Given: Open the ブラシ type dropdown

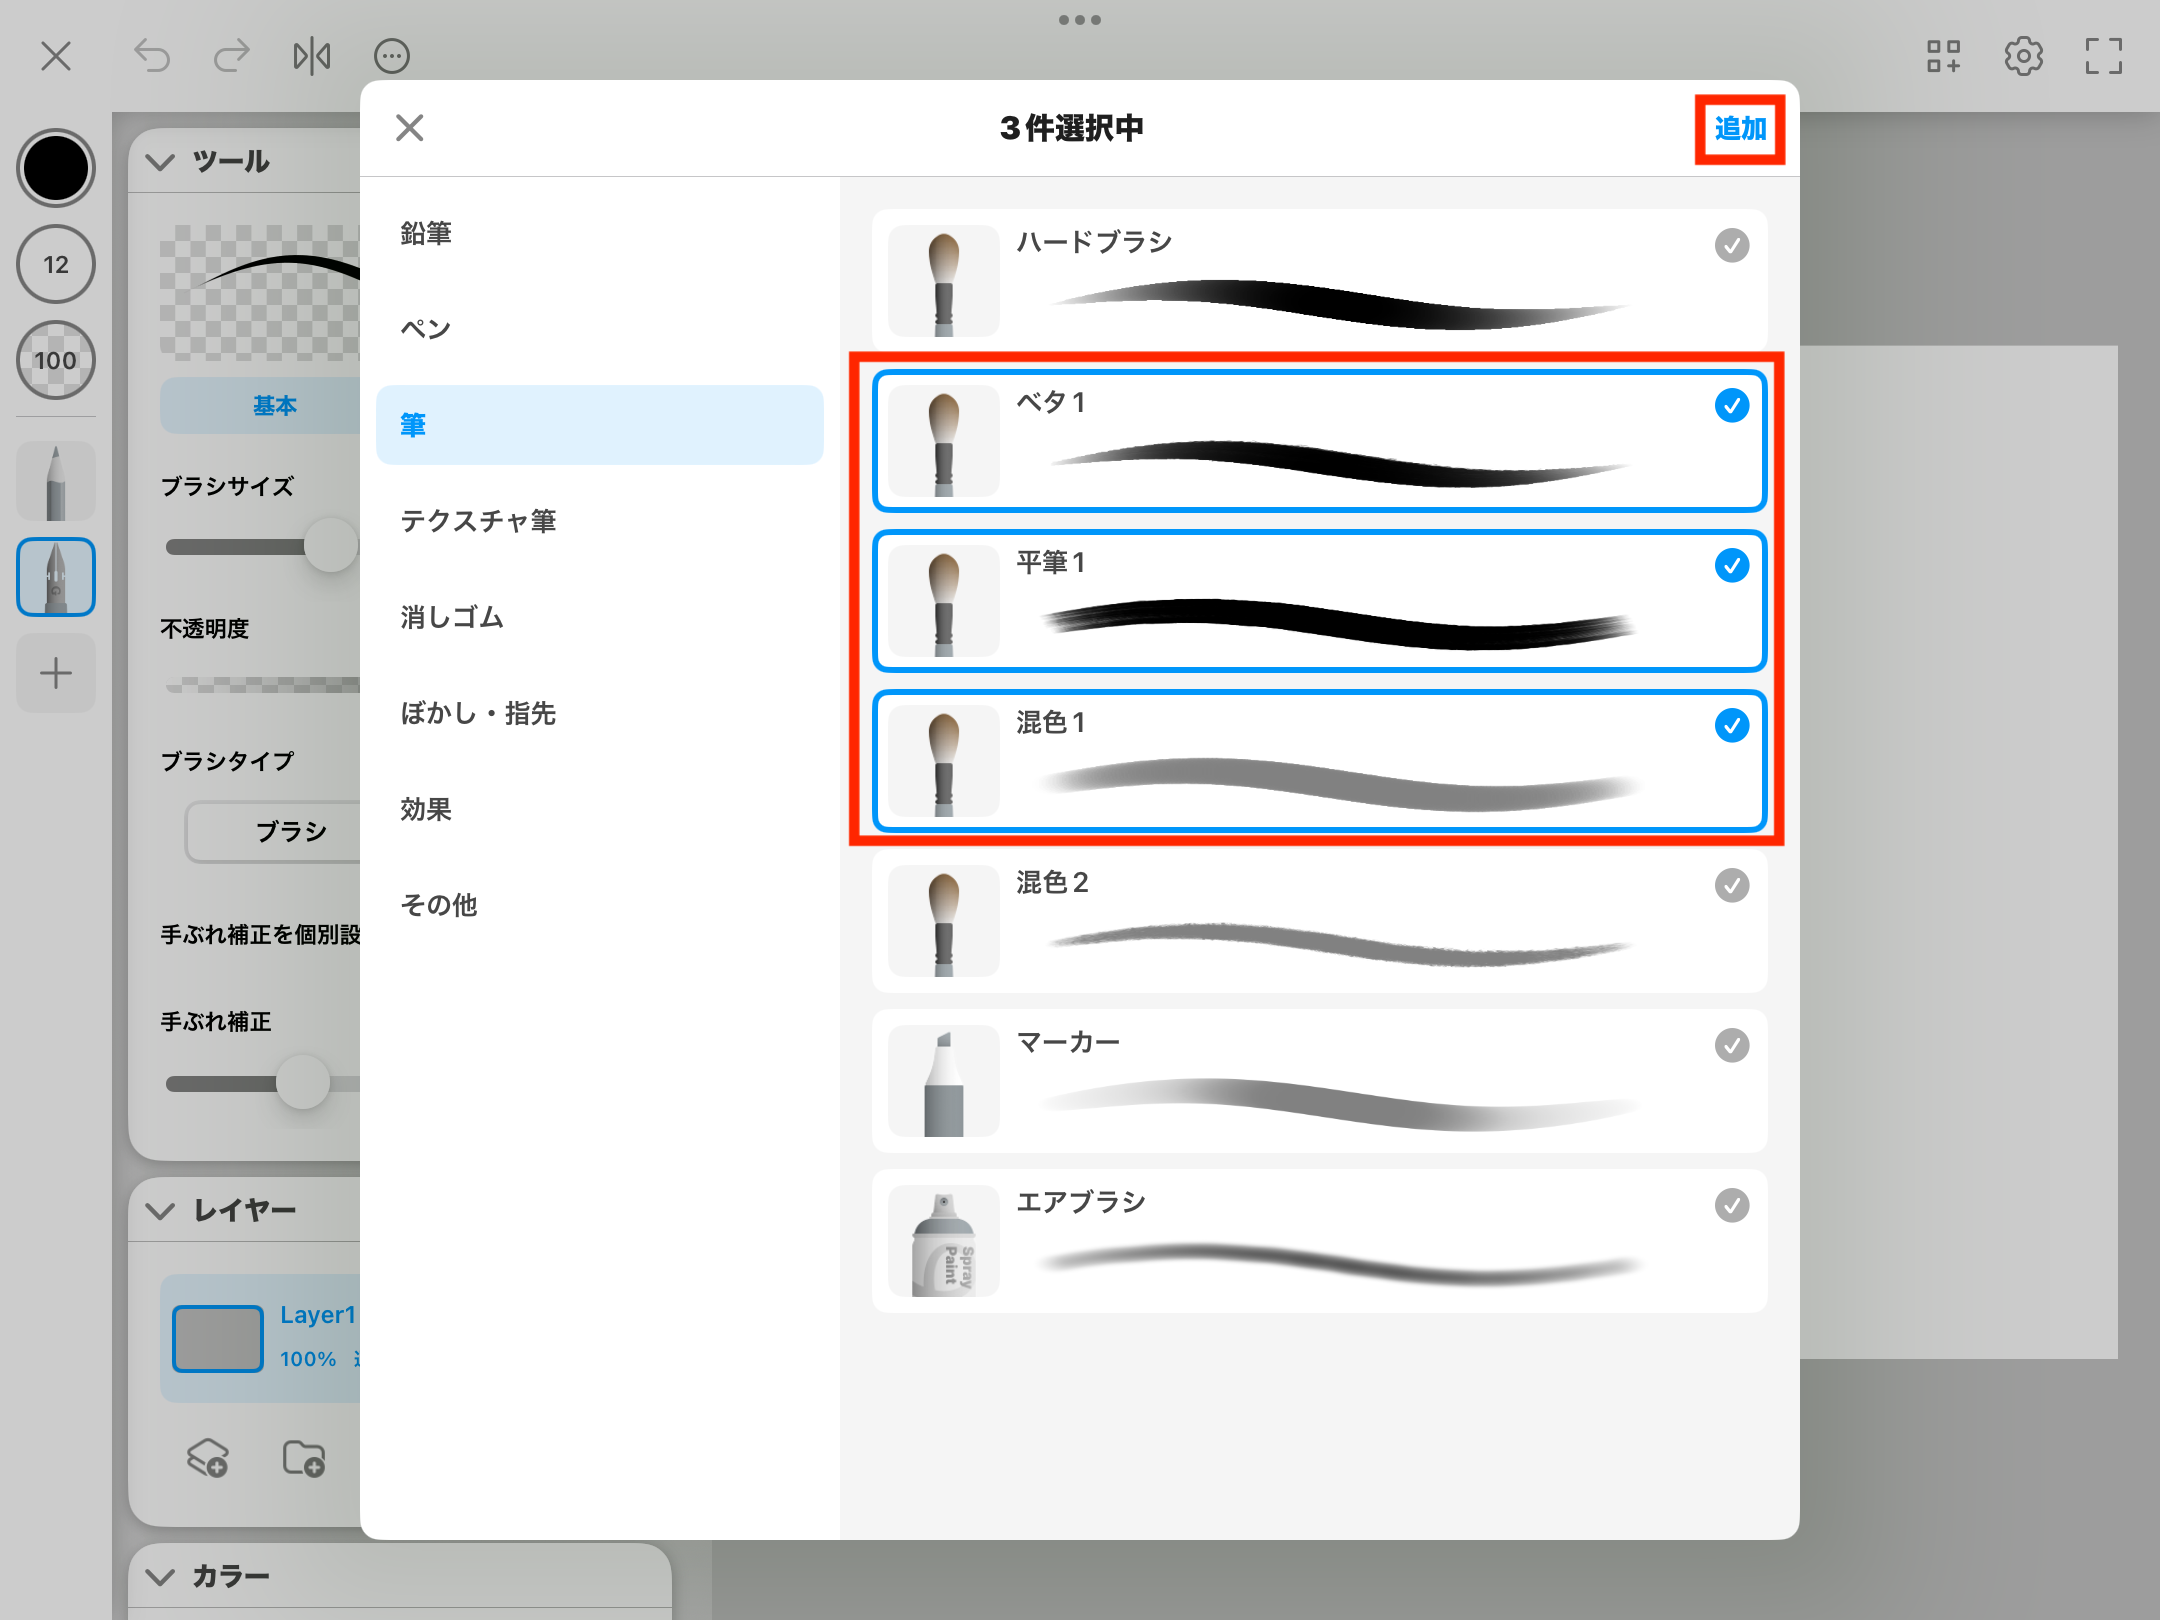Looking at the screenshot, I should click(x=274, y=832).
